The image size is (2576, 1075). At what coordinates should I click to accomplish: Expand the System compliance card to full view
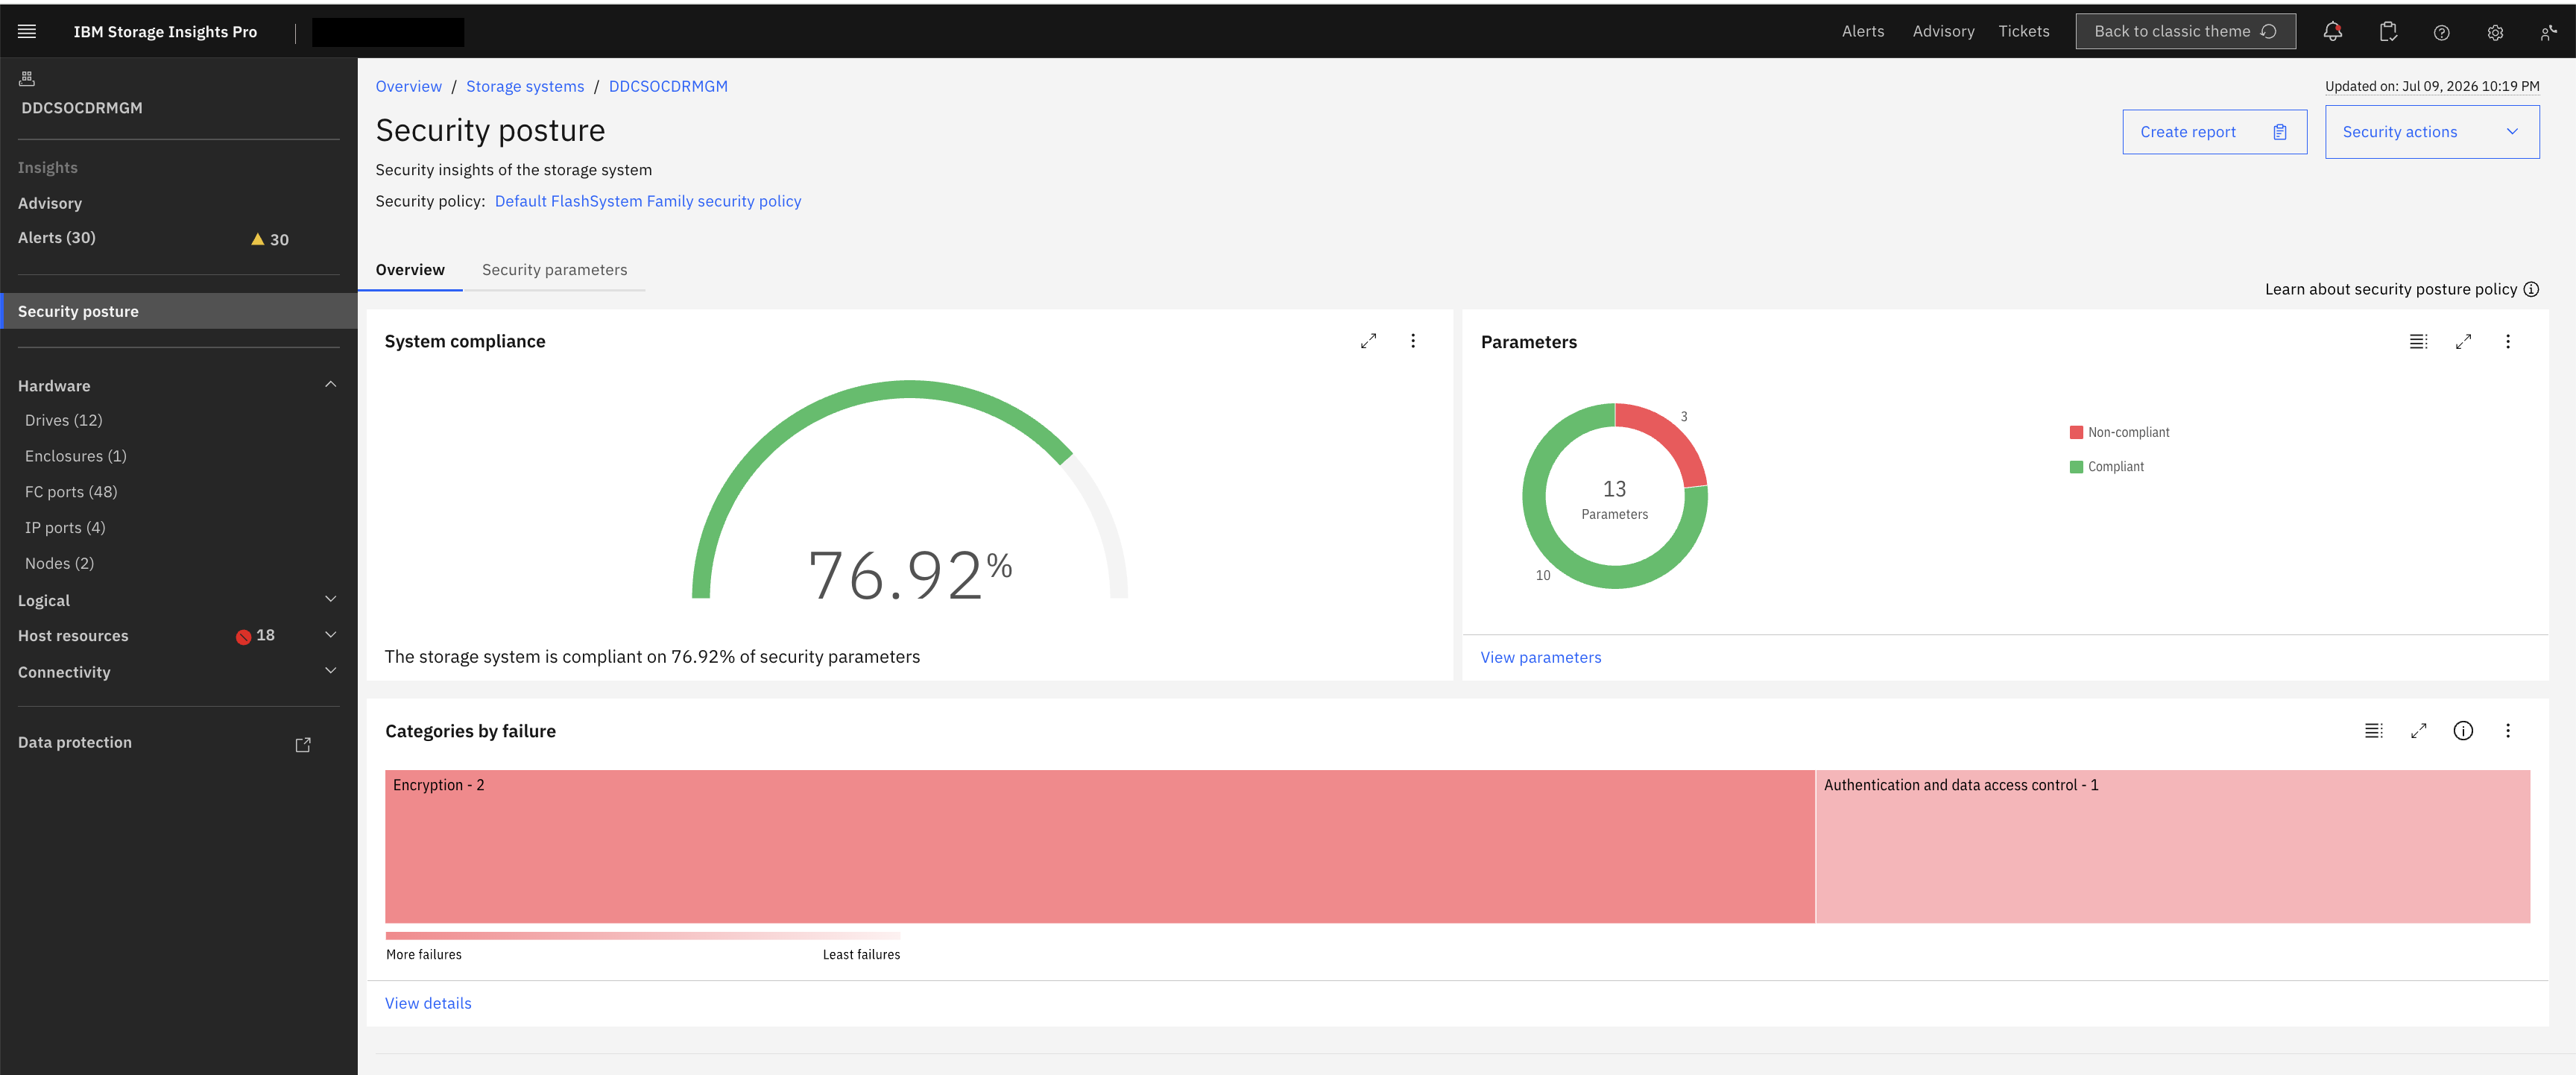coord(1368,341)
